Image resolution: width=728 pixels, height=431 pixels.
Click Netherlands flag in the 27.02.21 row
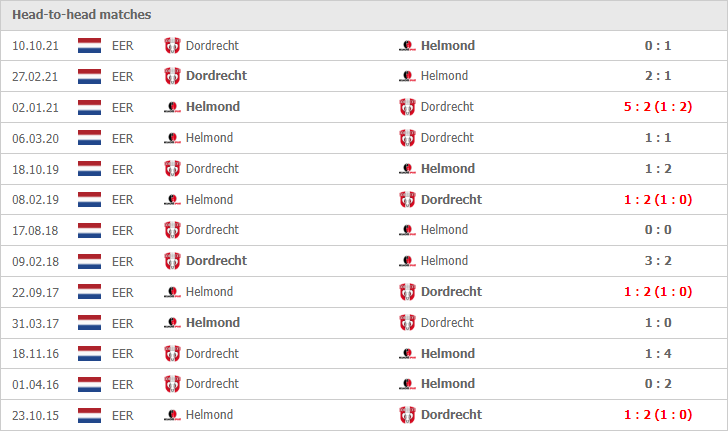89,76
